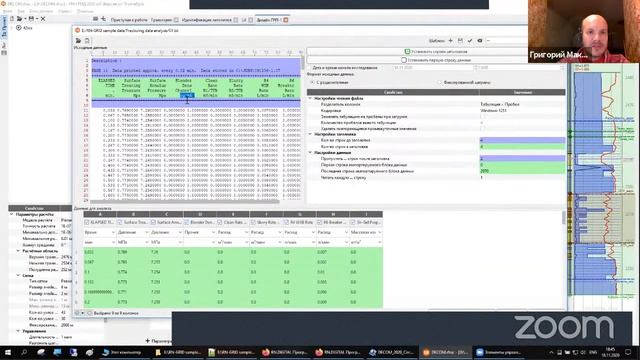
Task: Open the yellow folder taskbar window
Action: [178, 352]
